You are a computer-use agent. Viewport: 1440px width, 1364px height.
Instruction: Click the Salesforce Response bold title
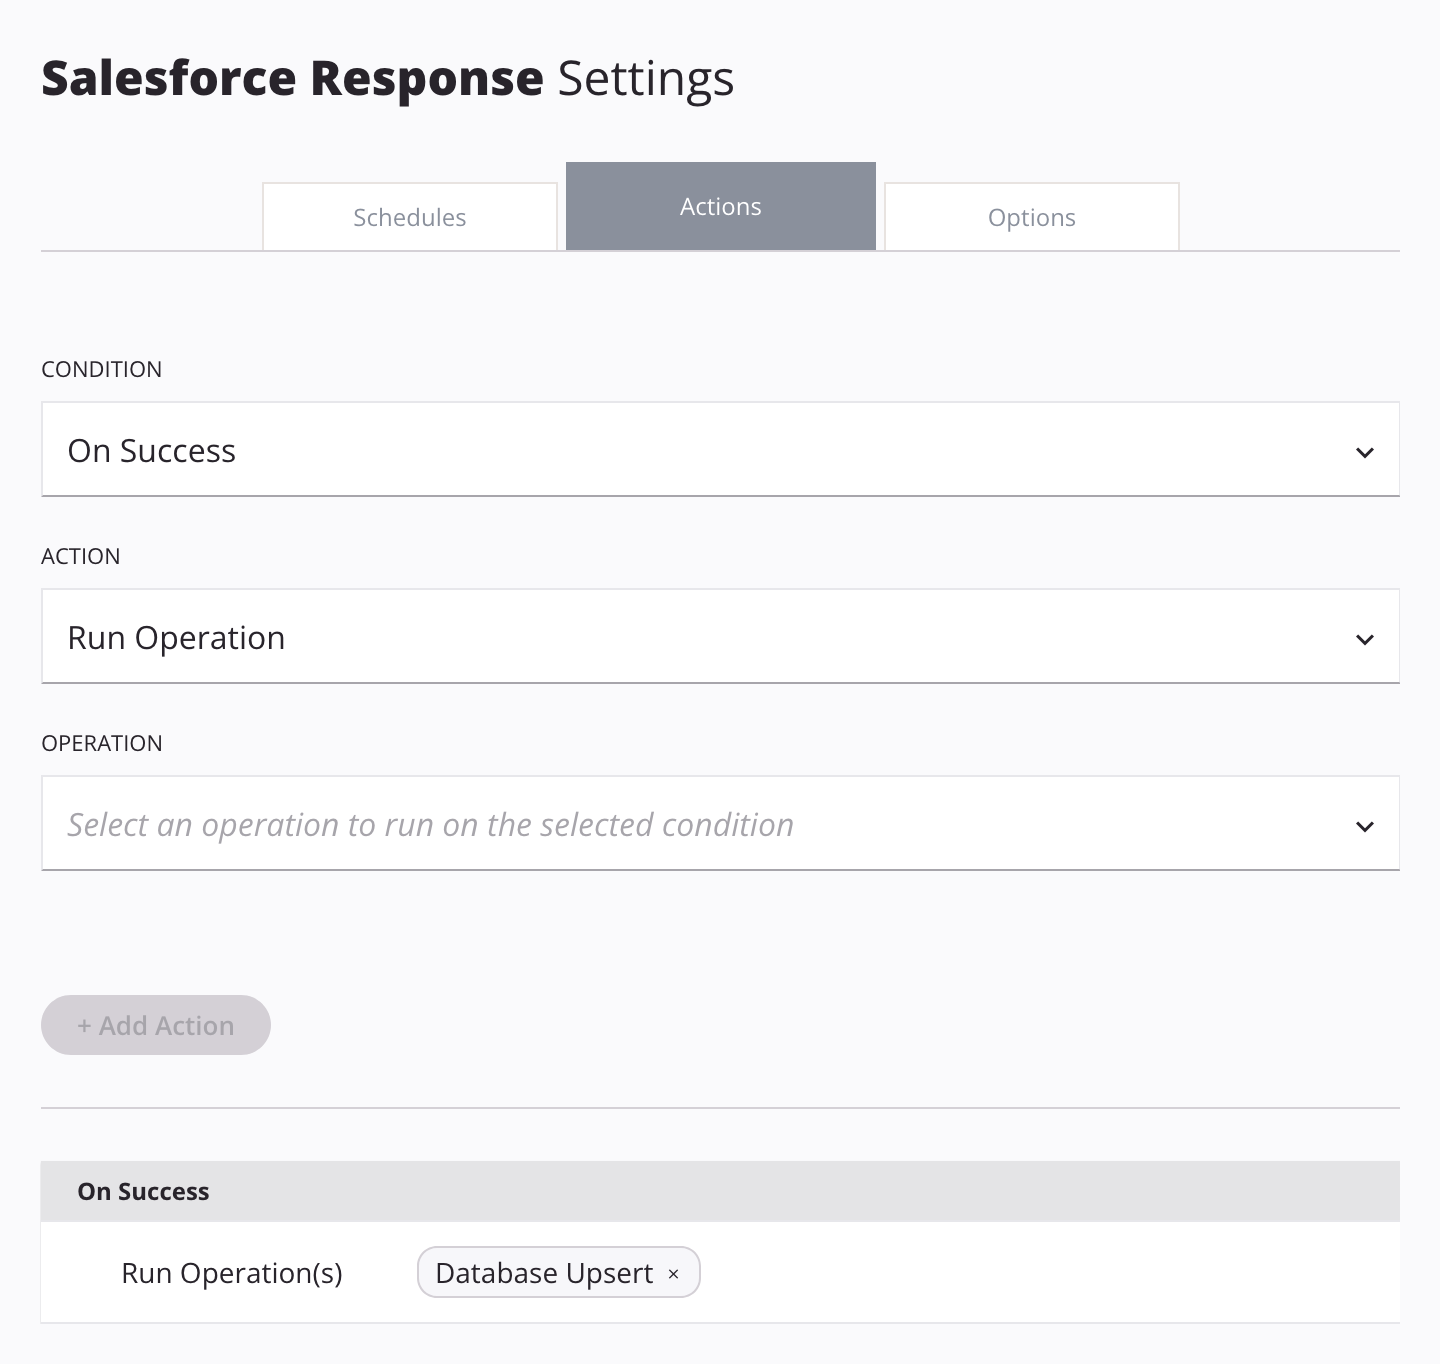pos(292,78)
